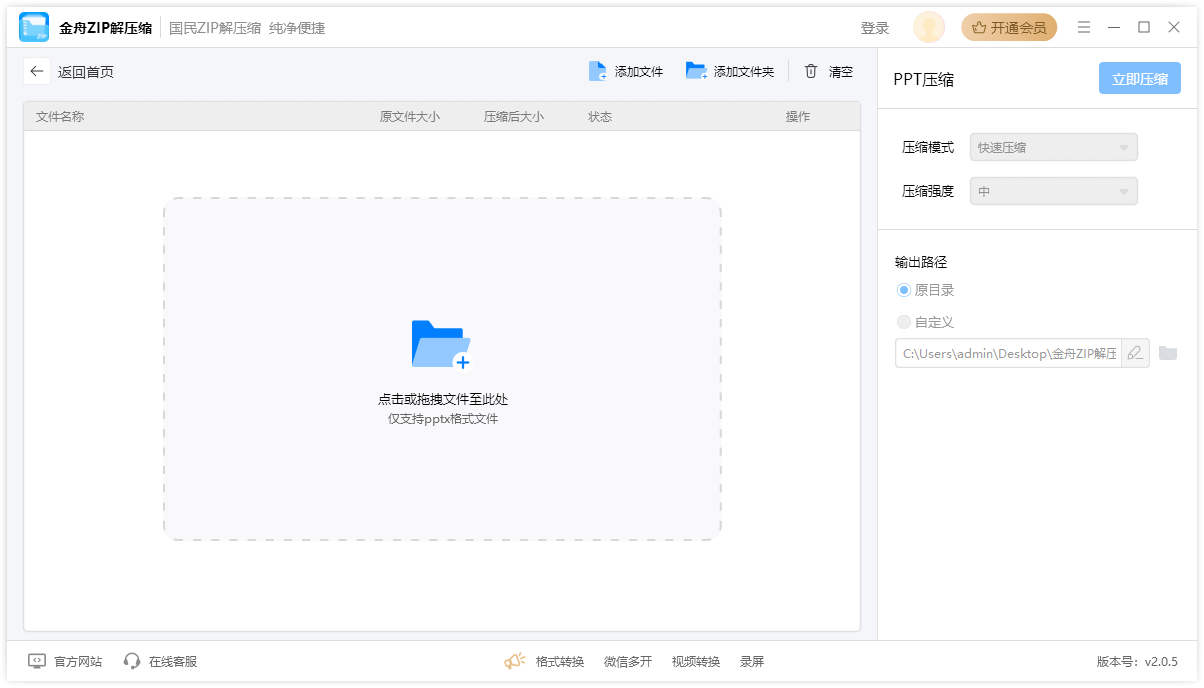1204x688 pixels.
Task: Click the back arrow icon beside 返回首页
Action: coord(37,71)
